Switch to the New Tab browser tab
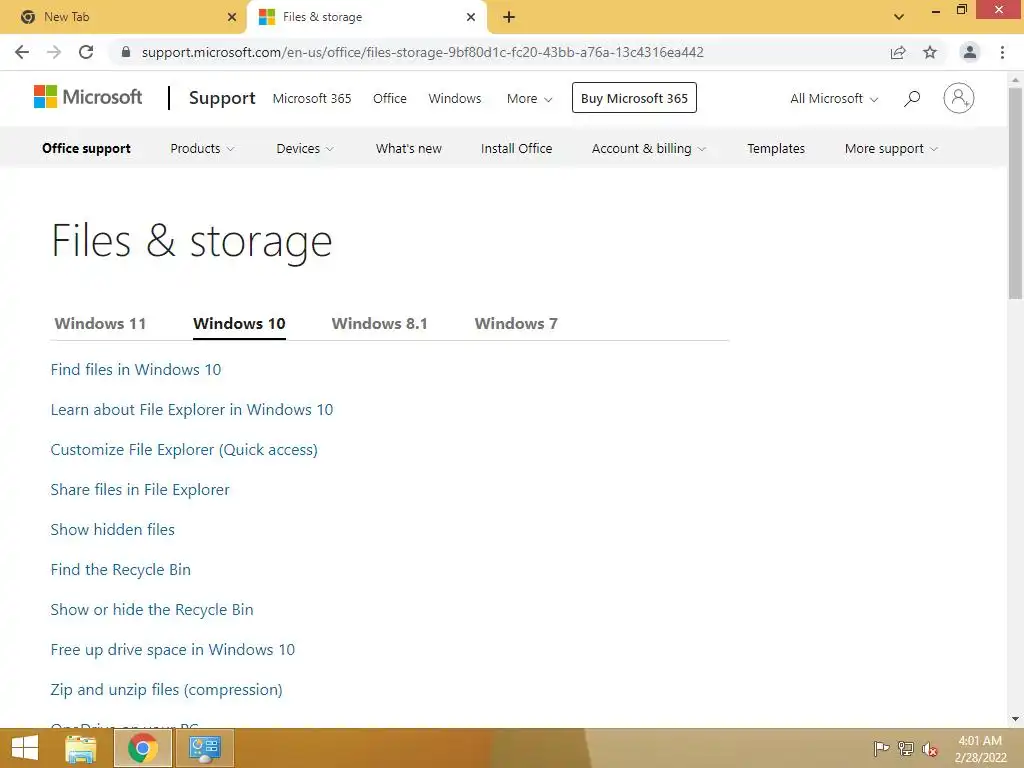 pyautogui.click(x=123, y=17)
